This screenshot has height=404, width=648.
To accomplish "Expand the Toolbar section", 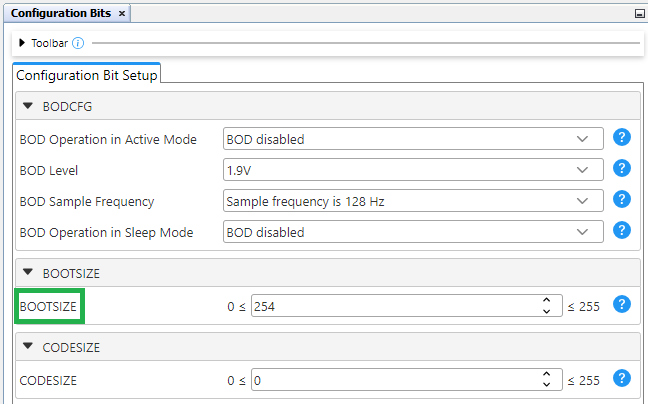I will (x=22, y=44).
